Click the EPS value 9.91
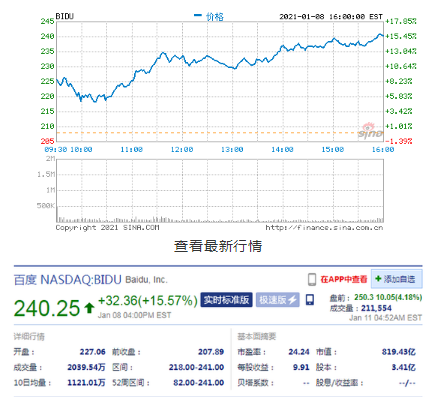 301,367
